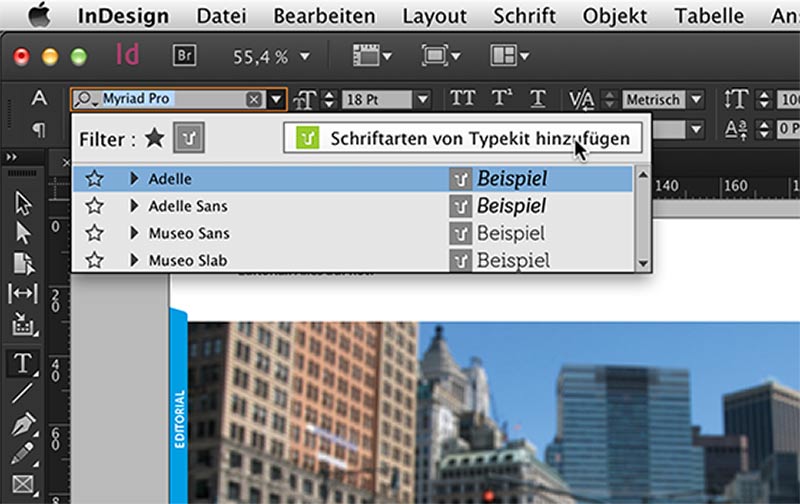The height and width of the screenshot is (504, 800).
Task: Step the font size with stepper arrows
Action: [330, 99]
